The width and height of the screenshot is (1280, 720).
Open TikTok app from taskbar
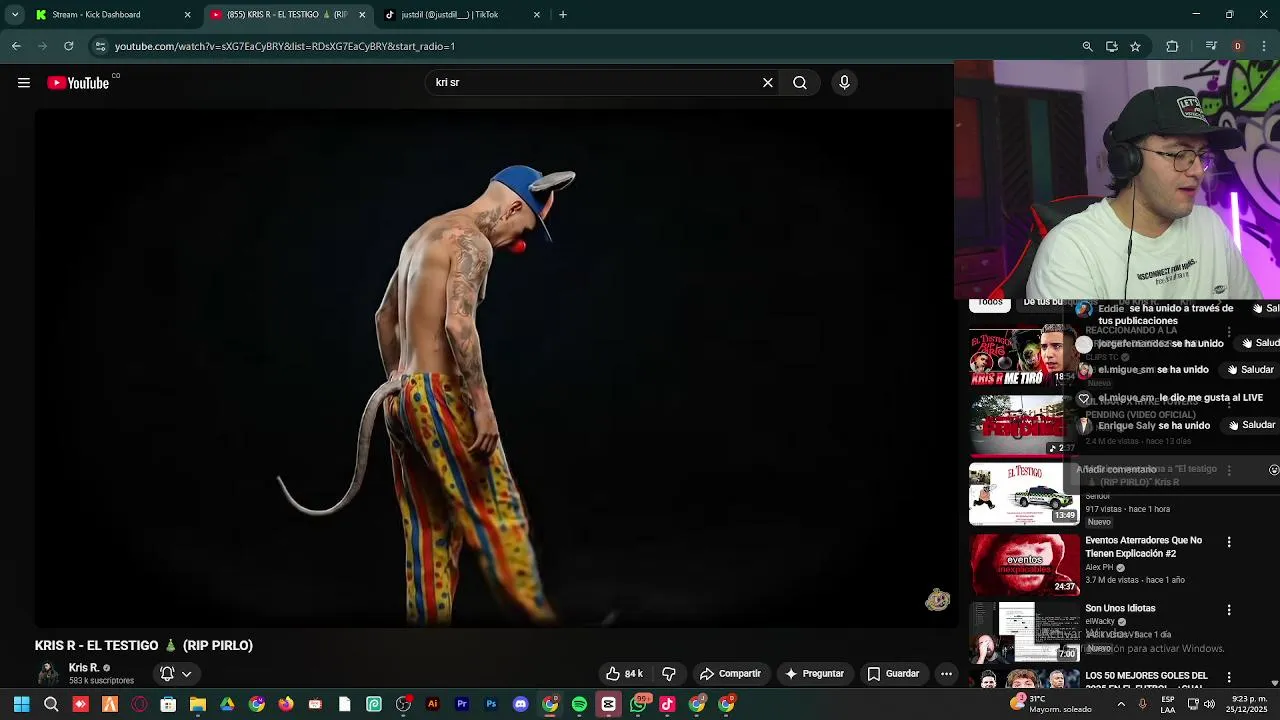point(667,705)
